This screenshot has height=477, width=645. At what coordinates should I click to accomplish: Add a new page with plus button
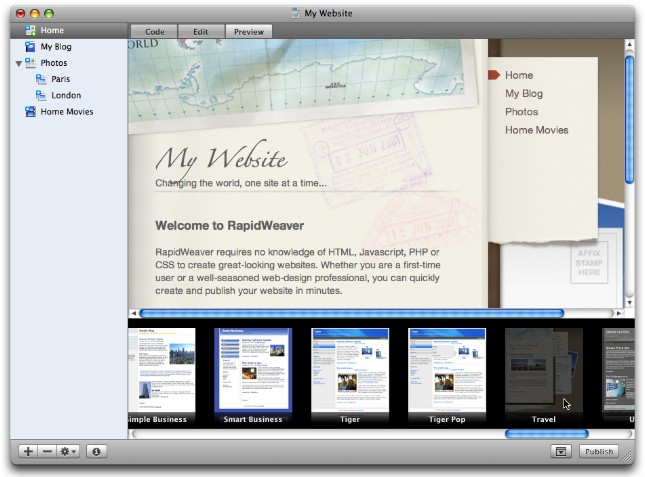28,452
